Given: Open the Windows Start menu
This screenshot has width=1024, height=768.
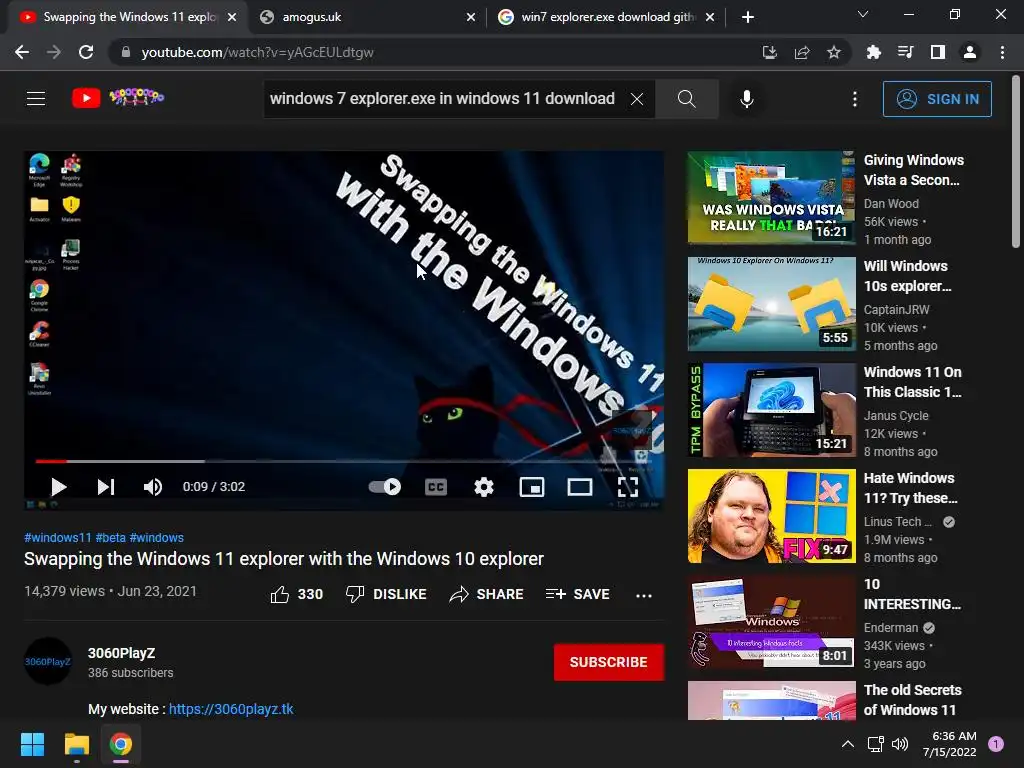Looking at the screenshot, I should coord(32,744).
